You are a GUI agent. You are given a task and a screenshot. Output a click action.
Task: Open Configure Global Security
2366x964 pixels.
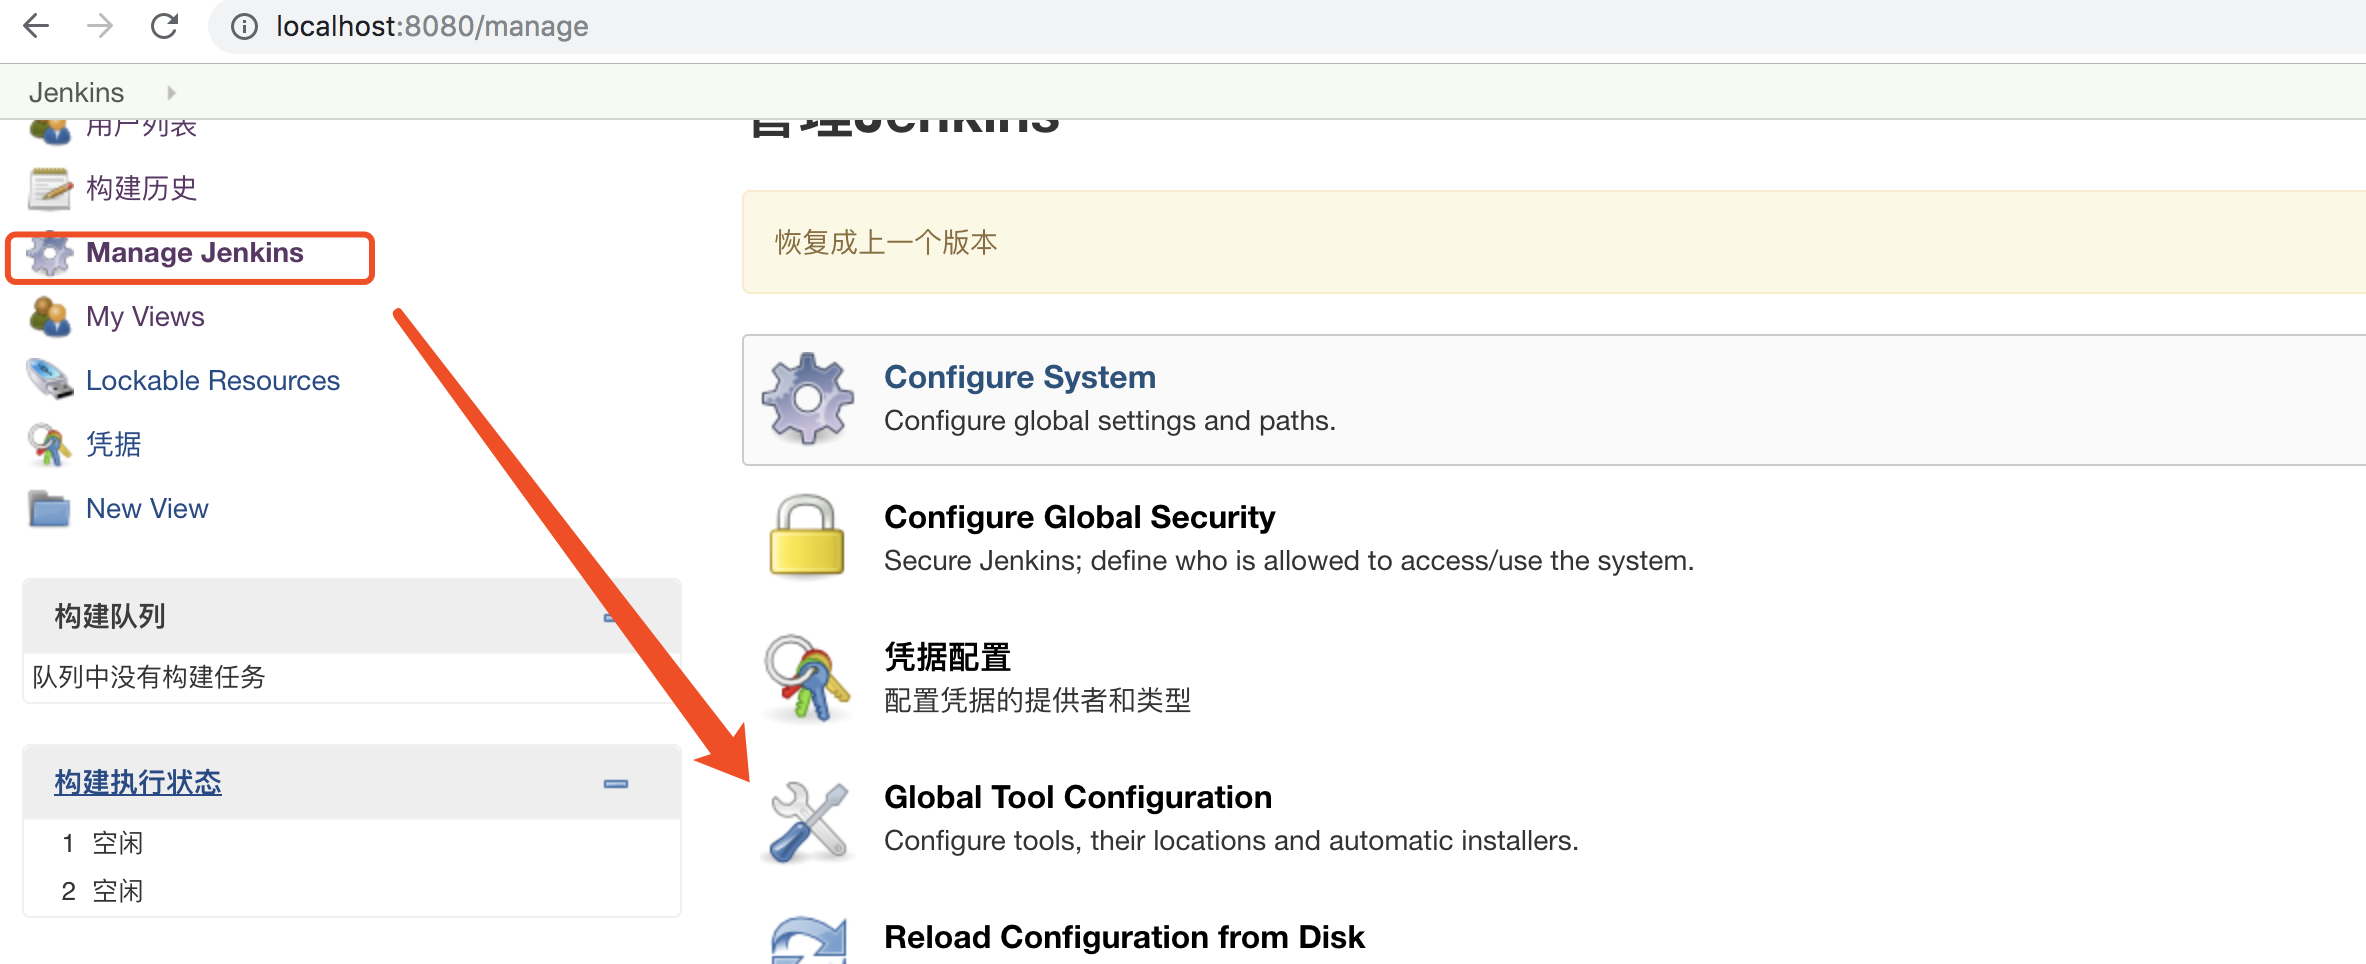tap(1080, 517)
